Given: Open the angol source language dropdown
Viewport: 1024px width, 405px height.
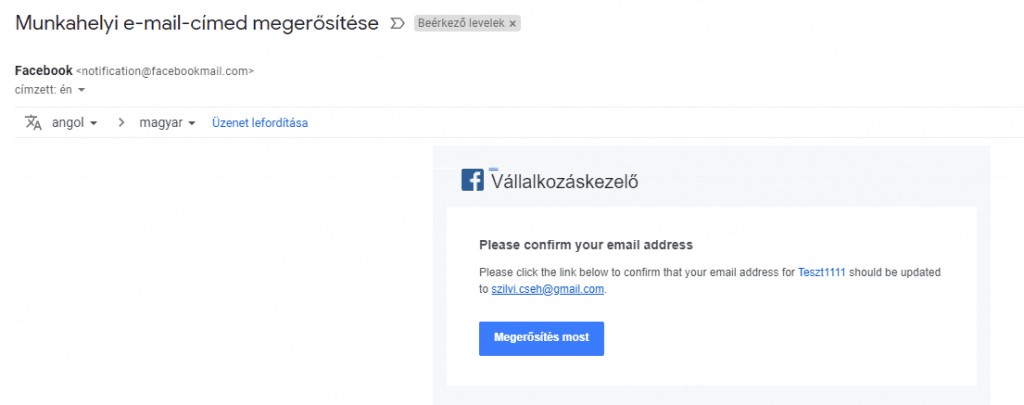Looking at the screenshot, I should [74, 123].
